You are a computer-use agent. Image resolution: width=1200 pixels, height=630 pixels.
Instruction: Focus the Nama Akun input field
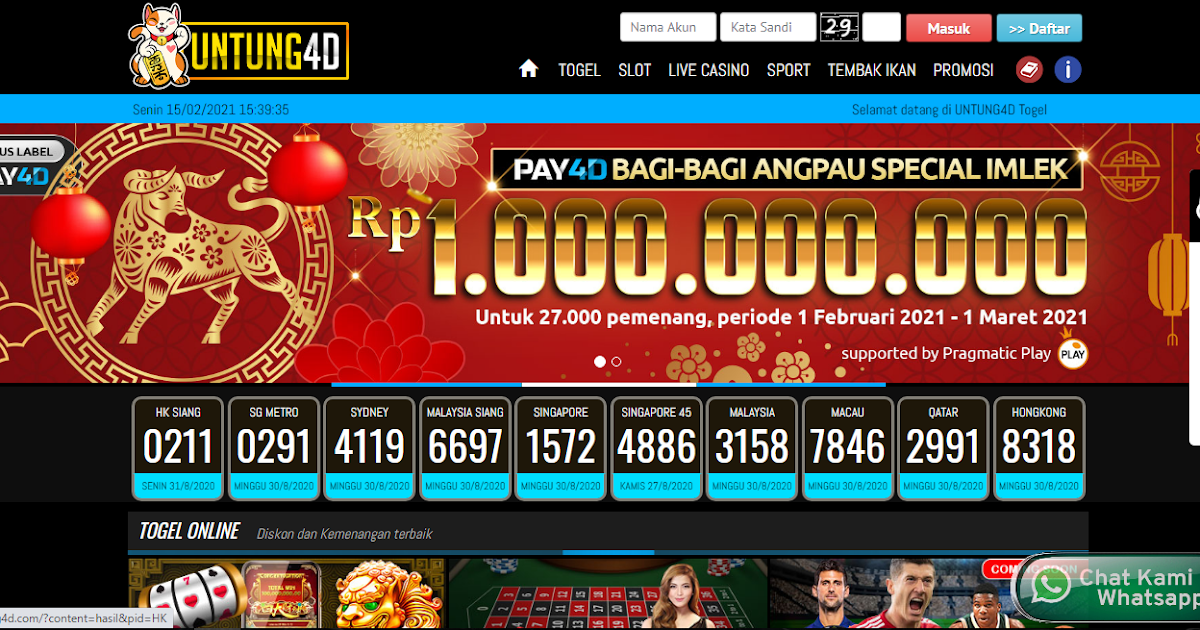[x=668, y=27]
